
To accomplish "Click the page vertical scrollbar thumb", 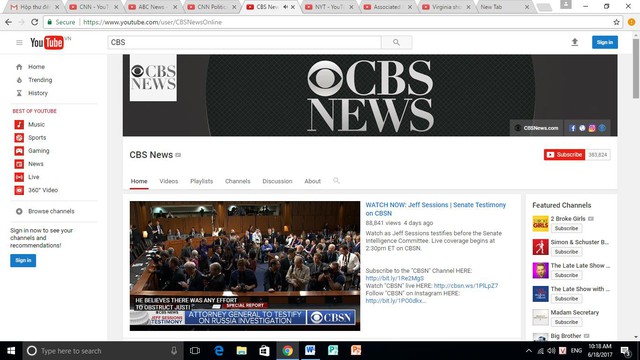I will 636,69.
